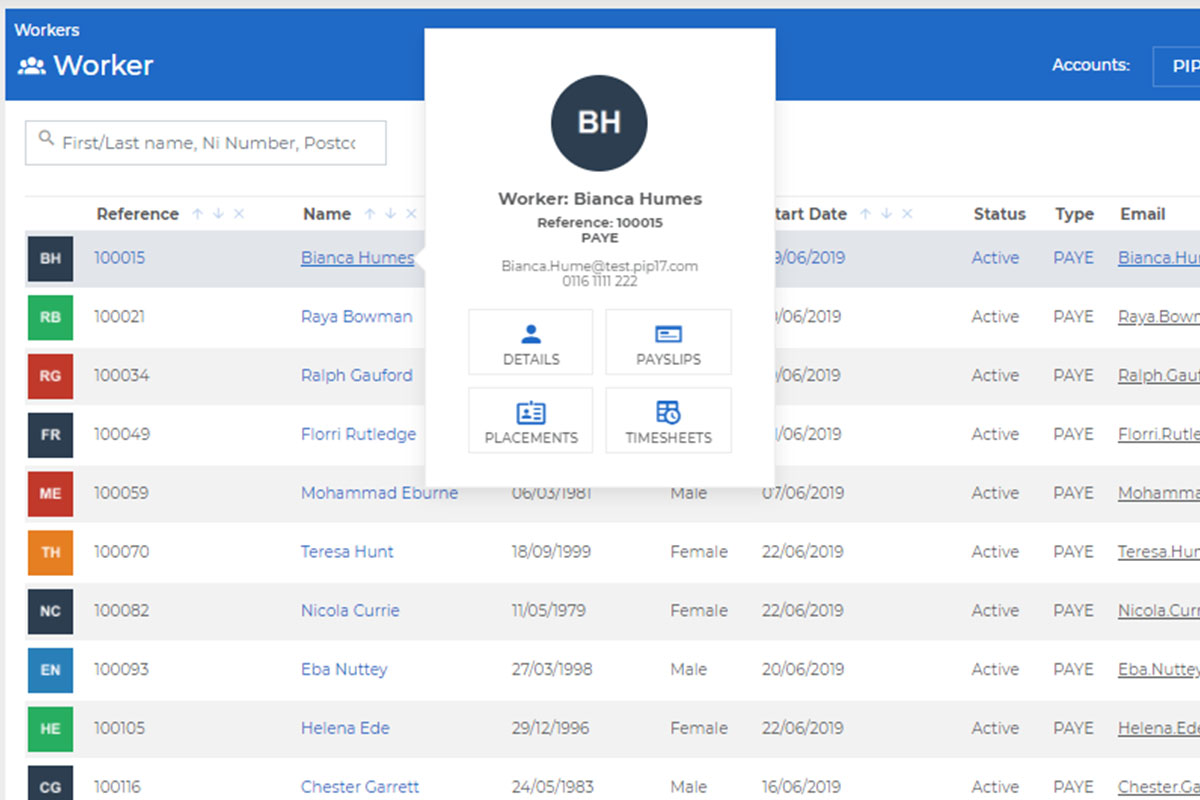Open the Eba Nuttey worker link
This screenshot has height=800, width=1200.
coord(344,670)
